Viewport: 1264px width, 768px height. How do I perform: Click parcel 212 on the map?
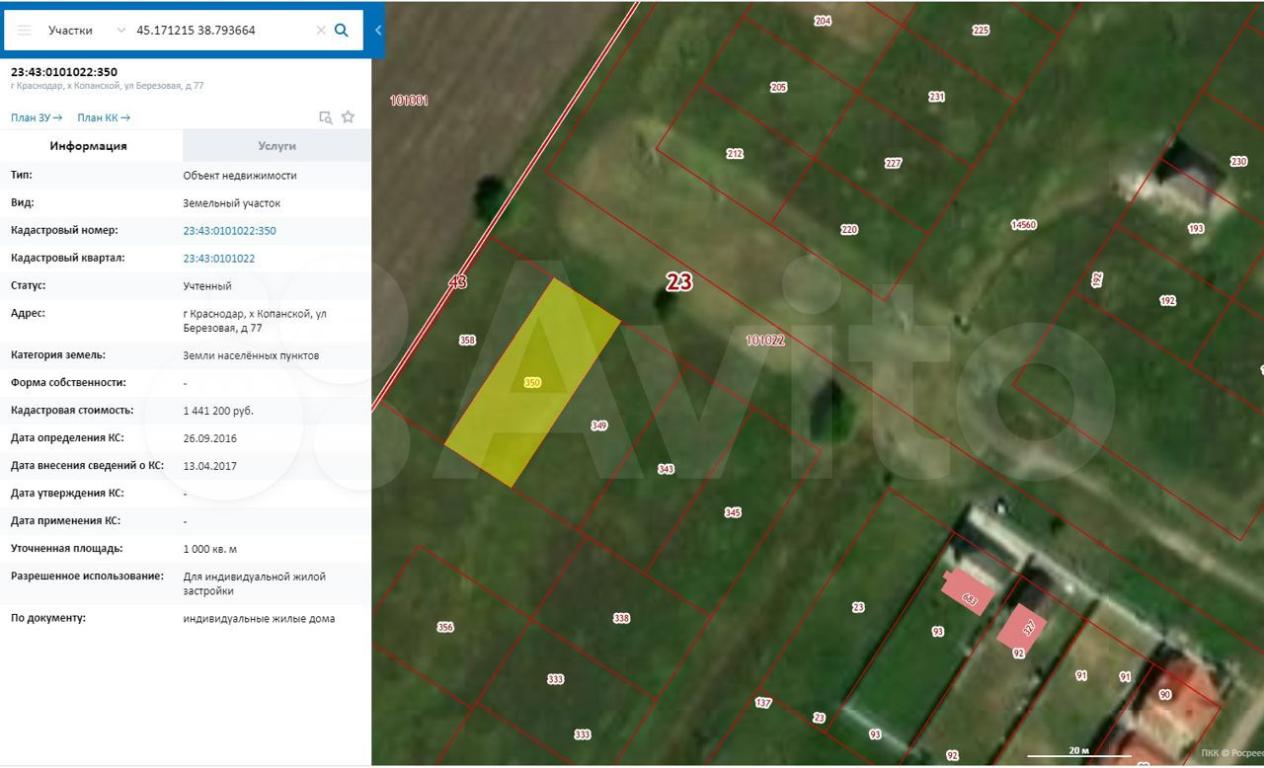734,154
